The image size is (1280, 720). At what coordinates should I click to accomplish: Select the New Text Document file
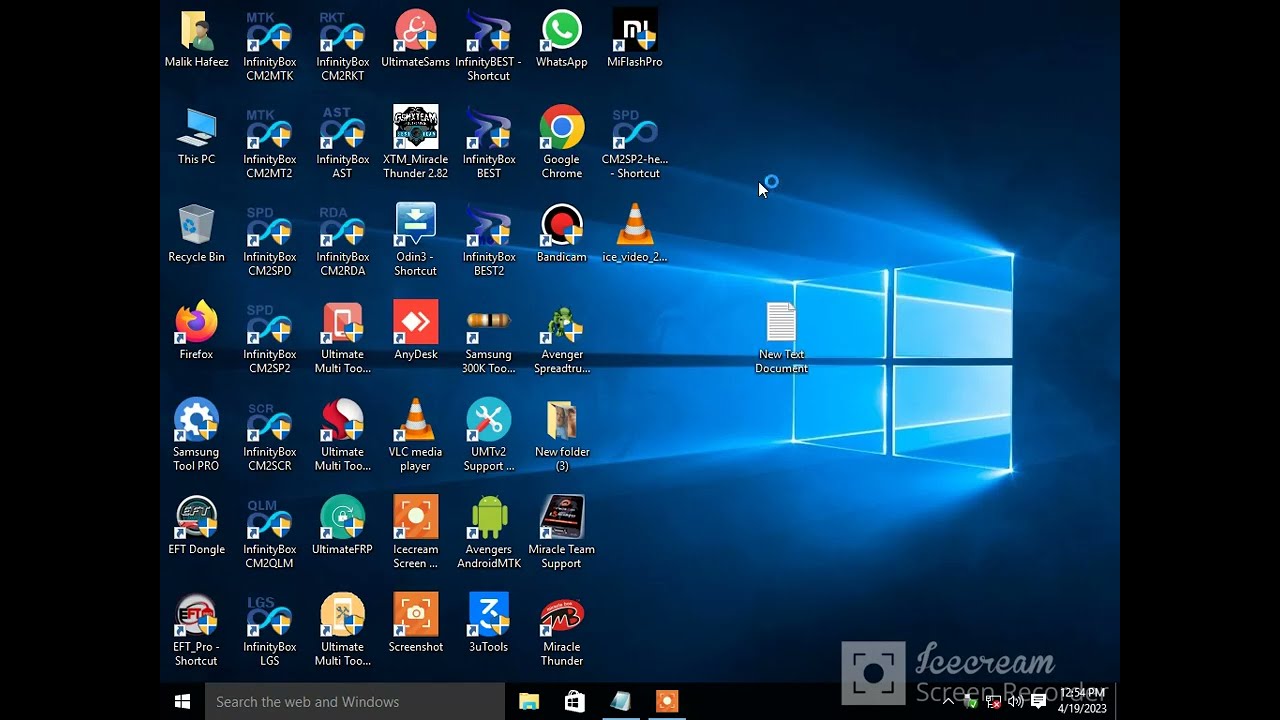(781, 338)
